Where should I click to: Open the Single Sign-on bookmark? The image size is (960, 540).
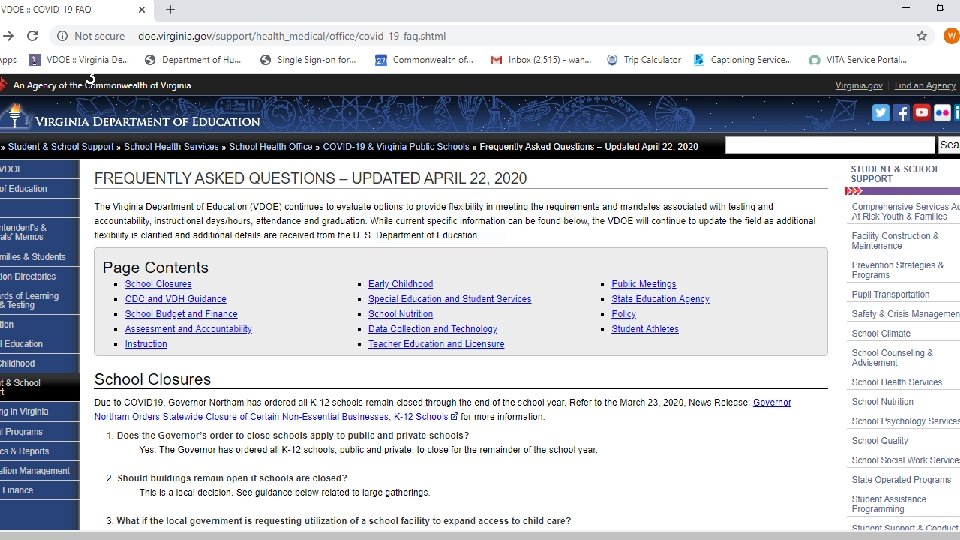[308, 59]
